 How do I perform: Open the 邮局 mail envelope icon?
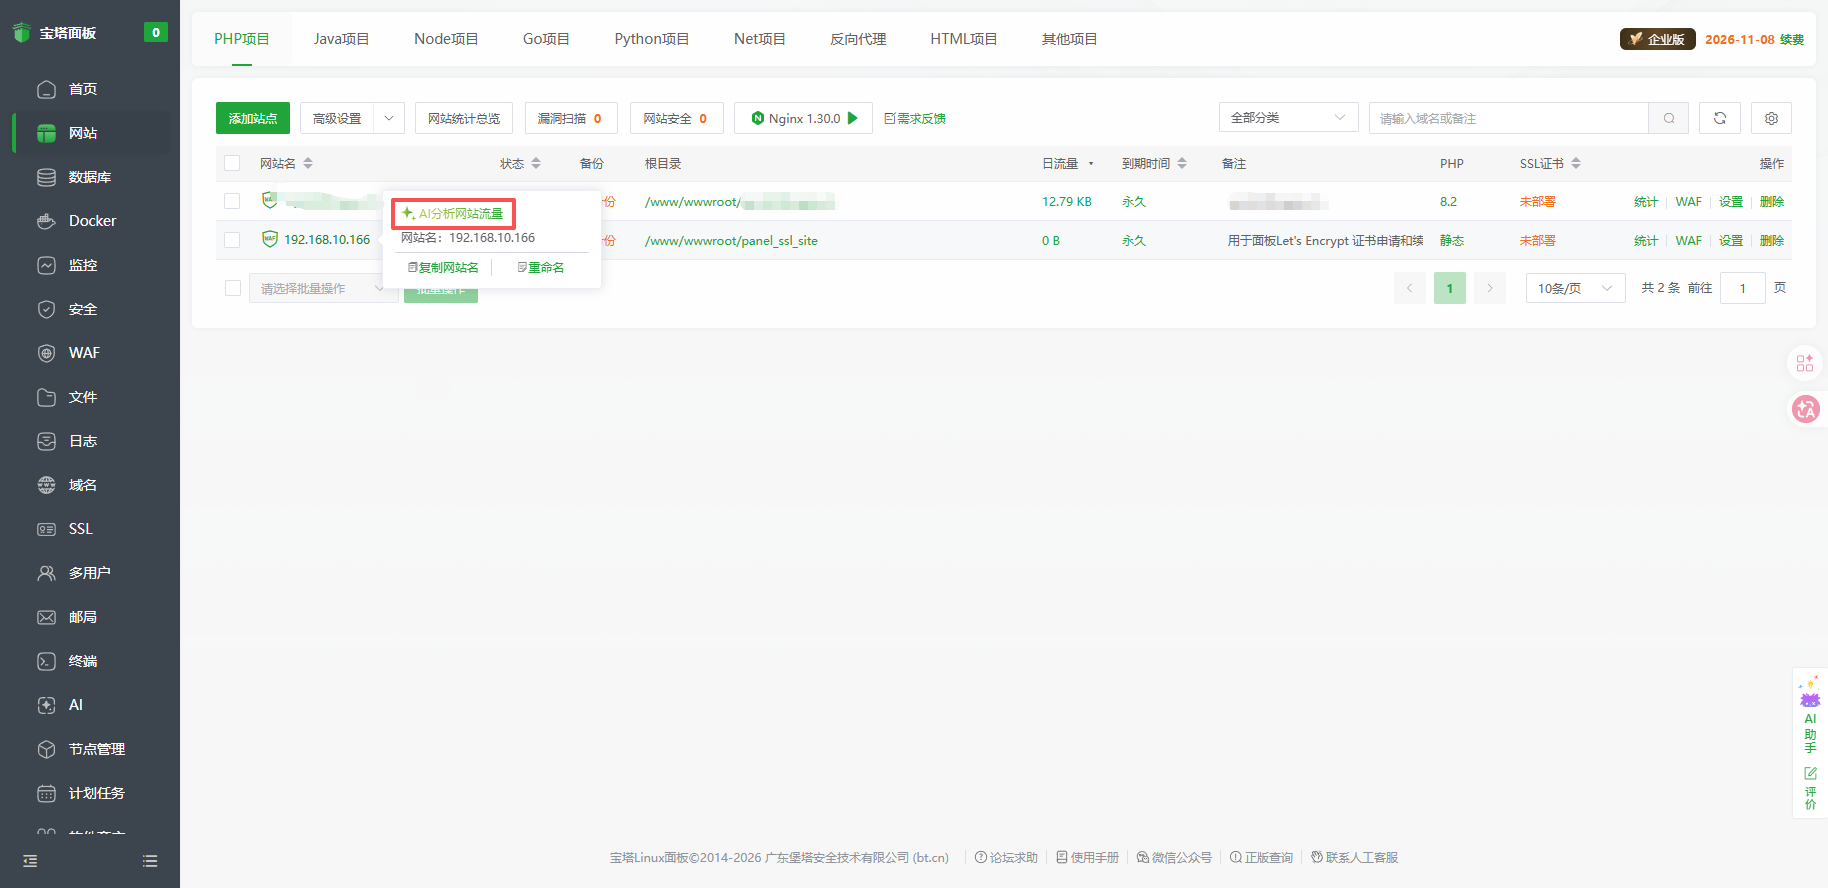tap(46, 617)
